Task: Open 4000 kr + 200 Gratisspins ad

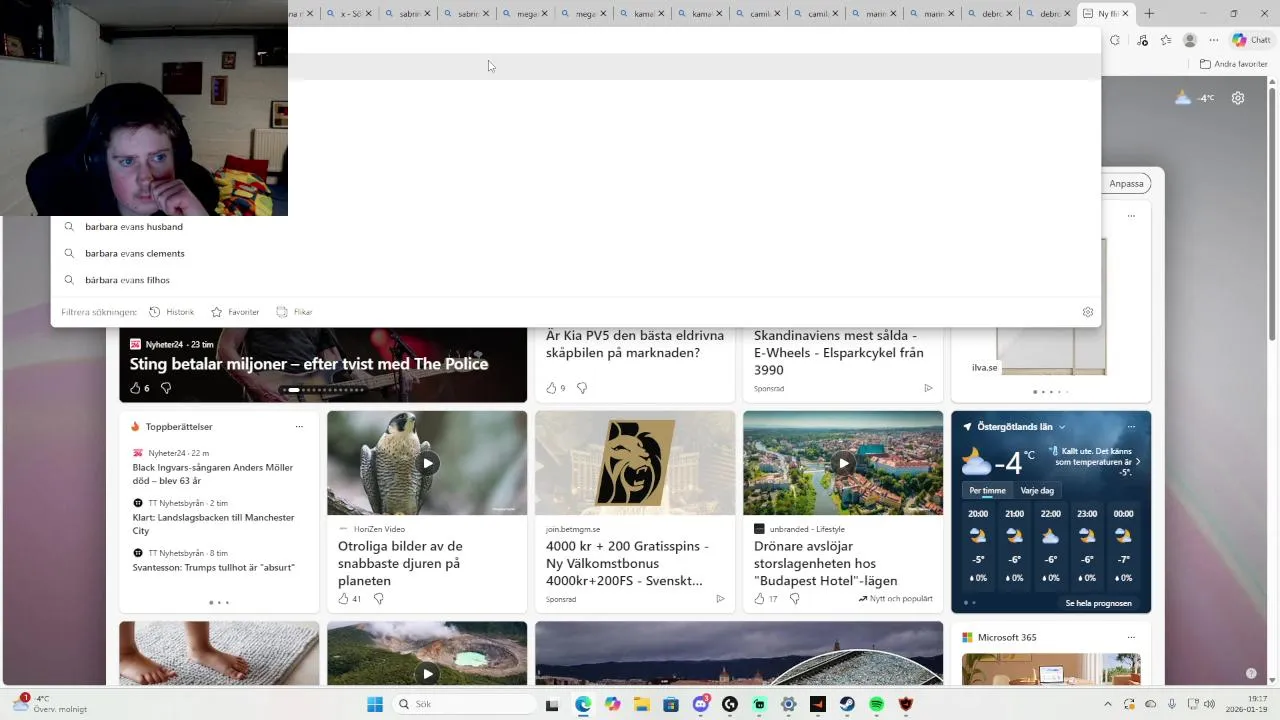Action: 626,563
